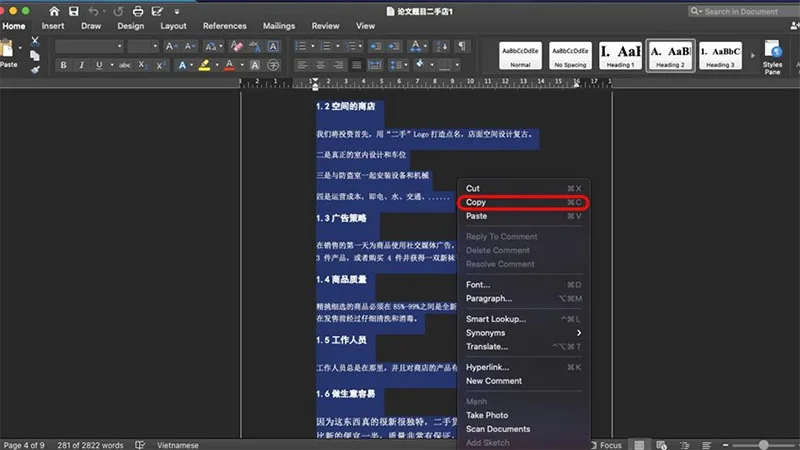Switch to Outline view in status bar
The image size is (800, 450).
(685, 445)
